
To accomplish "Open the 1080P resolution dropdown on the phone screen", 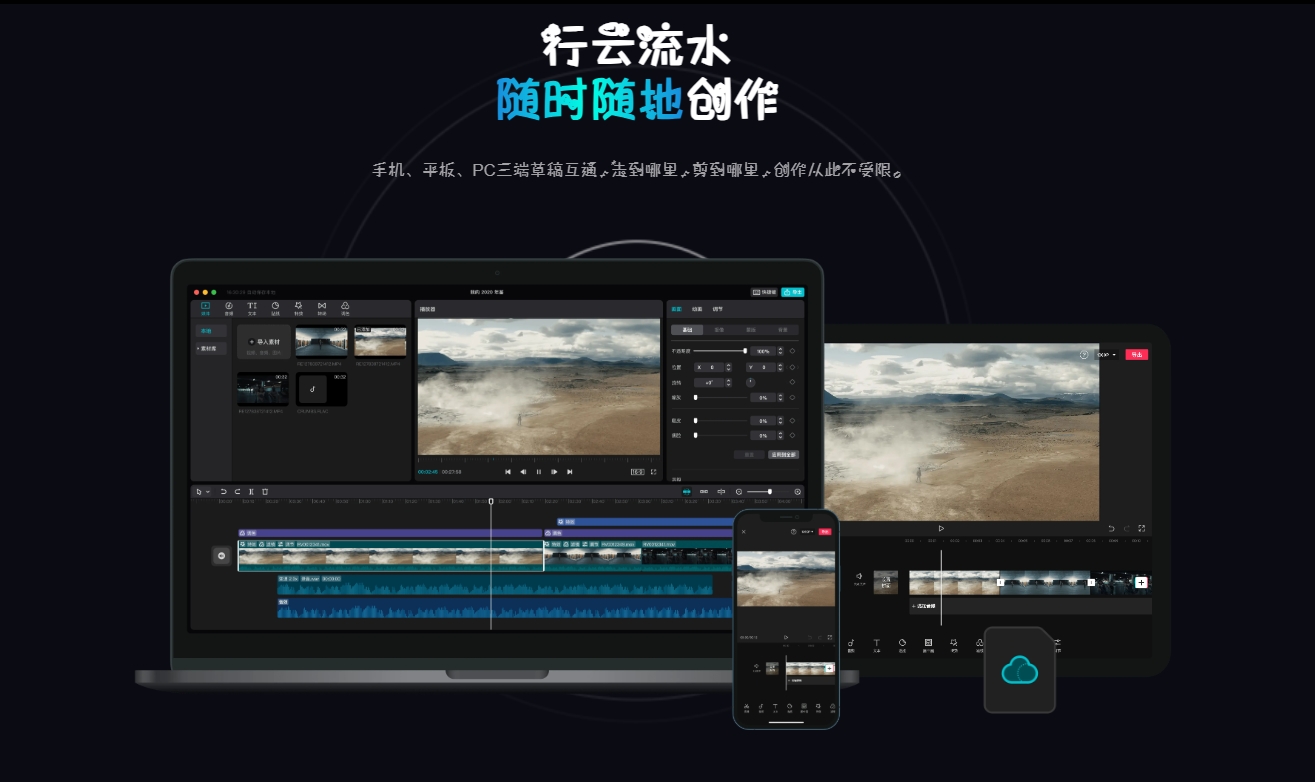I will [x=807, y=532].
